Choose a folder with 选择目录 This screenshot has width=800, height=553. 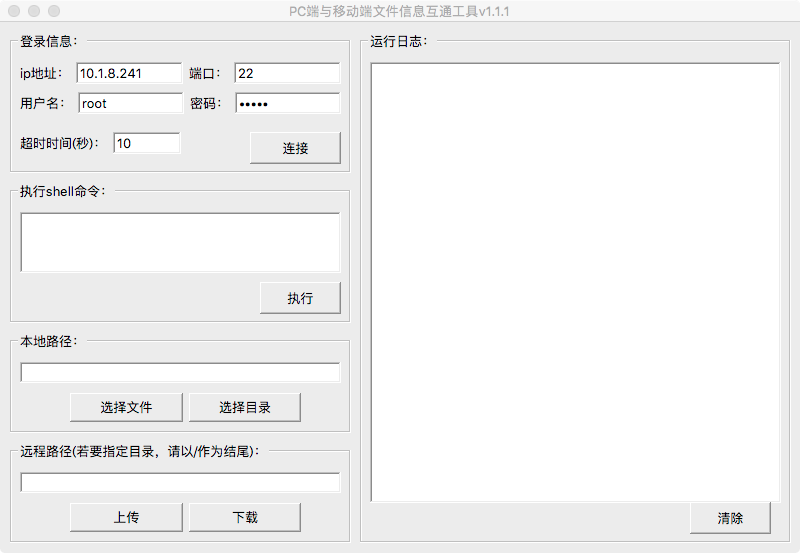click(245, 407)
